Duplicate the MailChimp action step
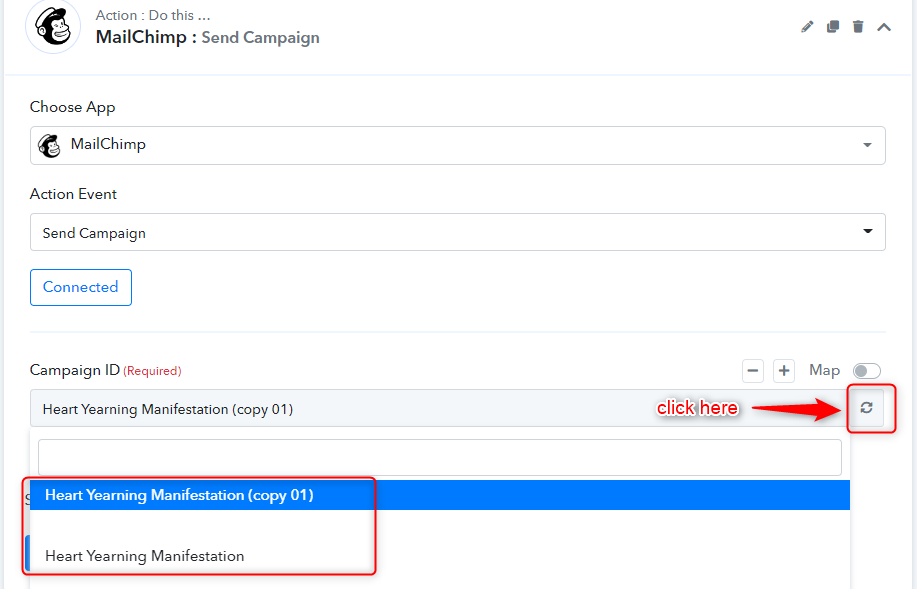Screen dimensions: 917x589 833,26
